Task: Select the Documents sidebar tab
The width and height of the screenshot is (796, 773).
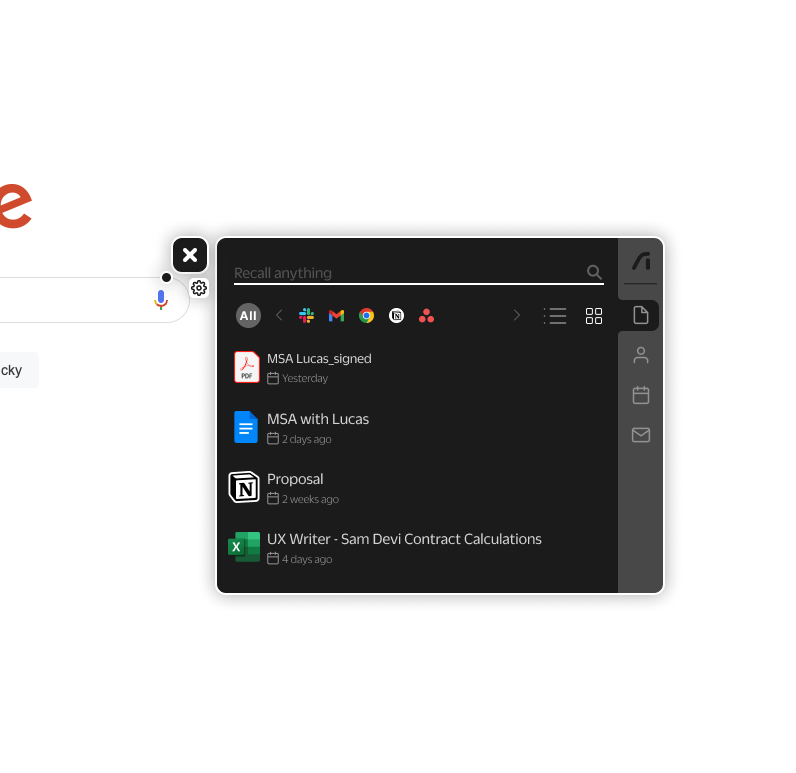Action: 641,315
